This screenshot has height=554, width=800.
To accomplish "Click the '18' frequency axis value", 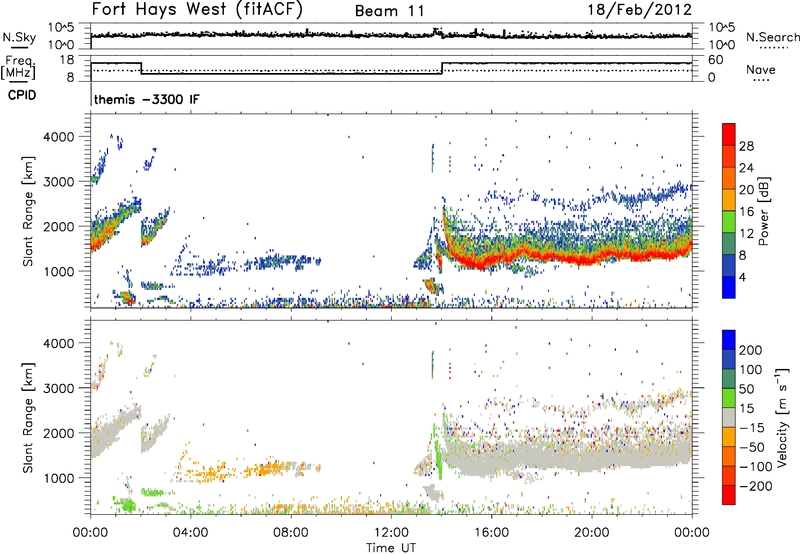I will click(x=67, y=60).
